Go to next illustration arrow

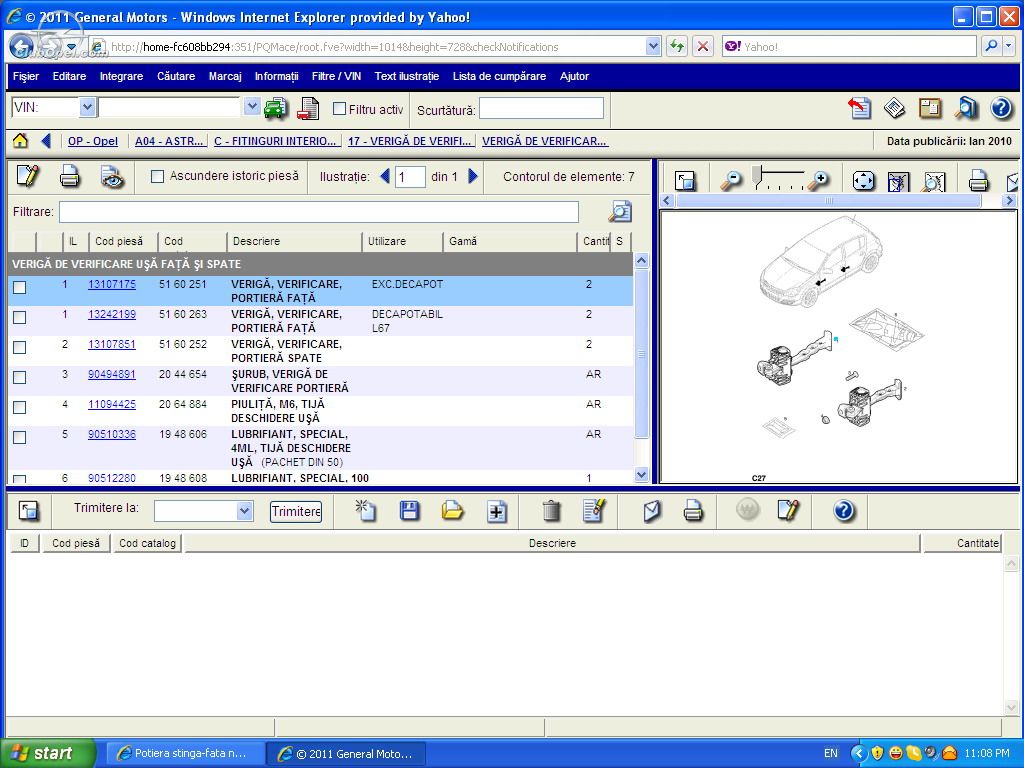(x=473, y=176)
